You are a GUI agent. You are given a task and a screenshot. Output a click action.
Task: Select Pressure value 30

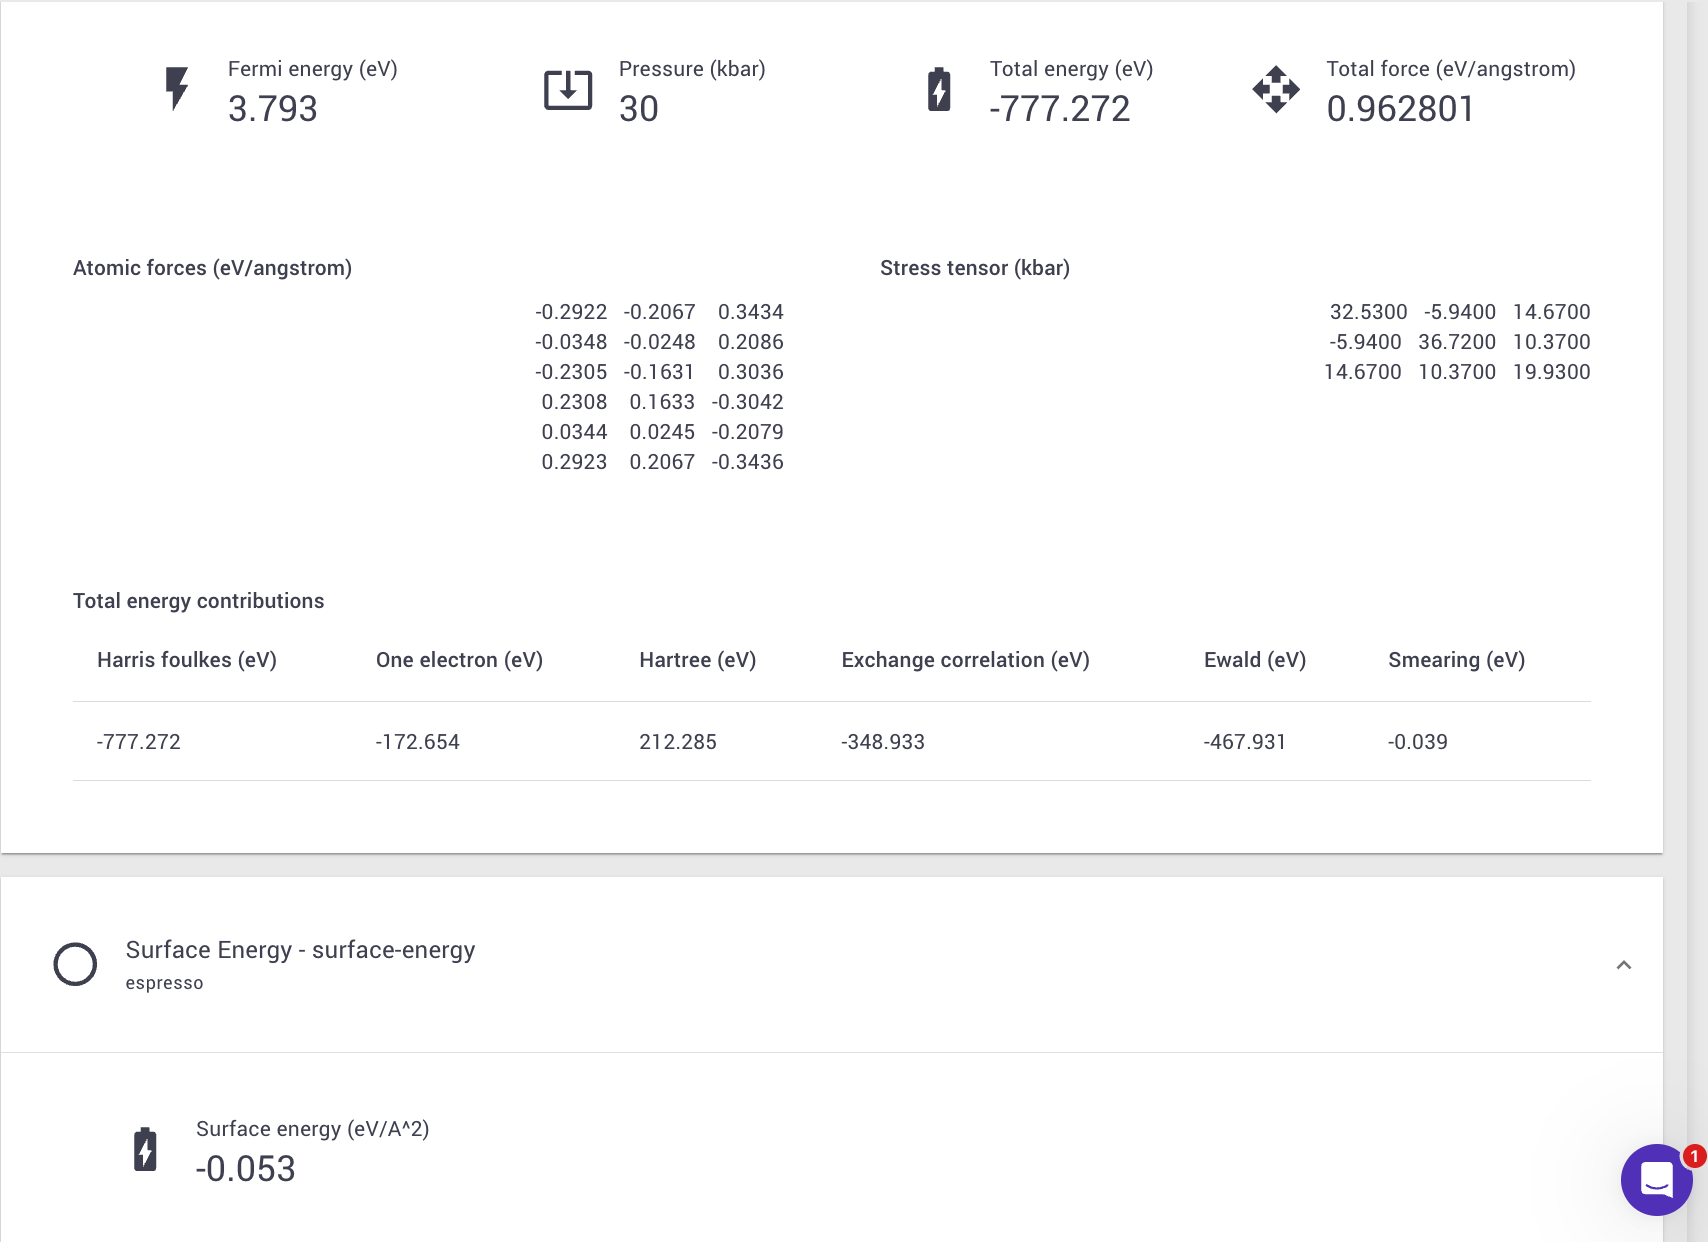[638, 108]
